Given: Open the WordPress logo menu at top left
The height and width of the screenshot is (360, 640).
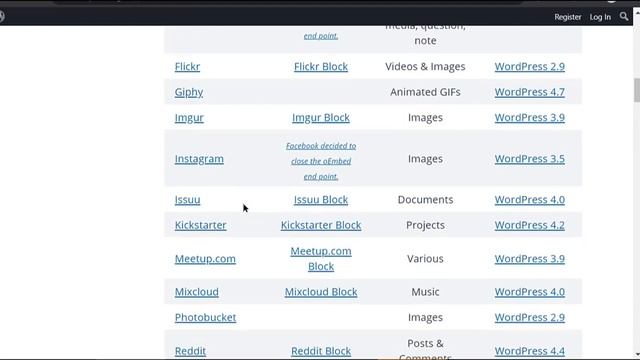Looking at the screenshot, I should pos(2,16).
